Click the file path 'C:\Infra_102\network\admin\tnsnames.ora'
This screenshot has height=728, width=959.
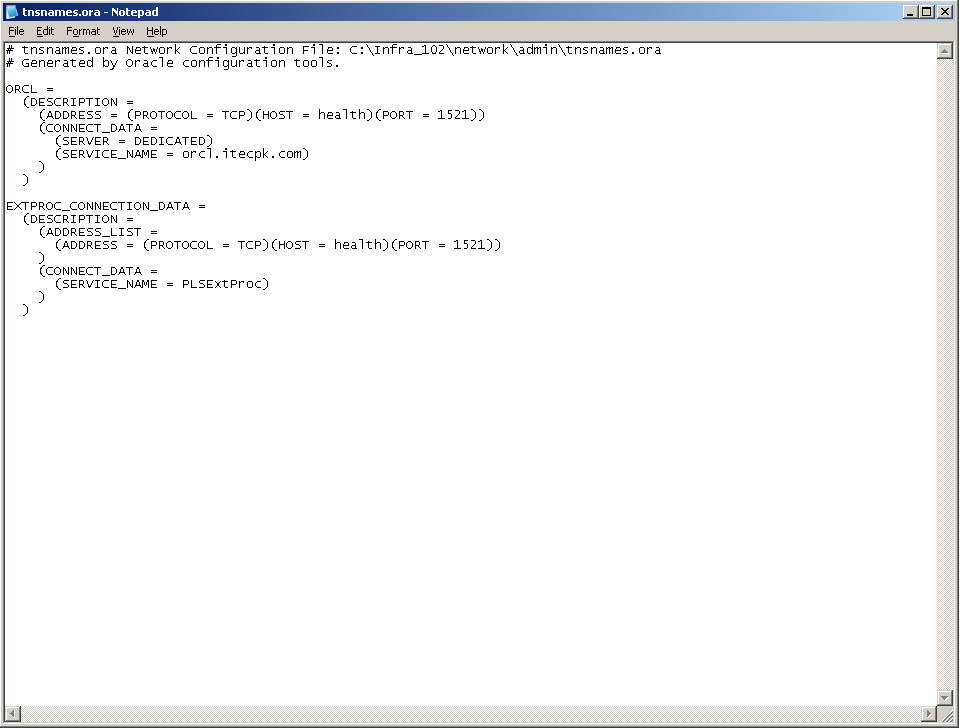click(x=505, y=50)
